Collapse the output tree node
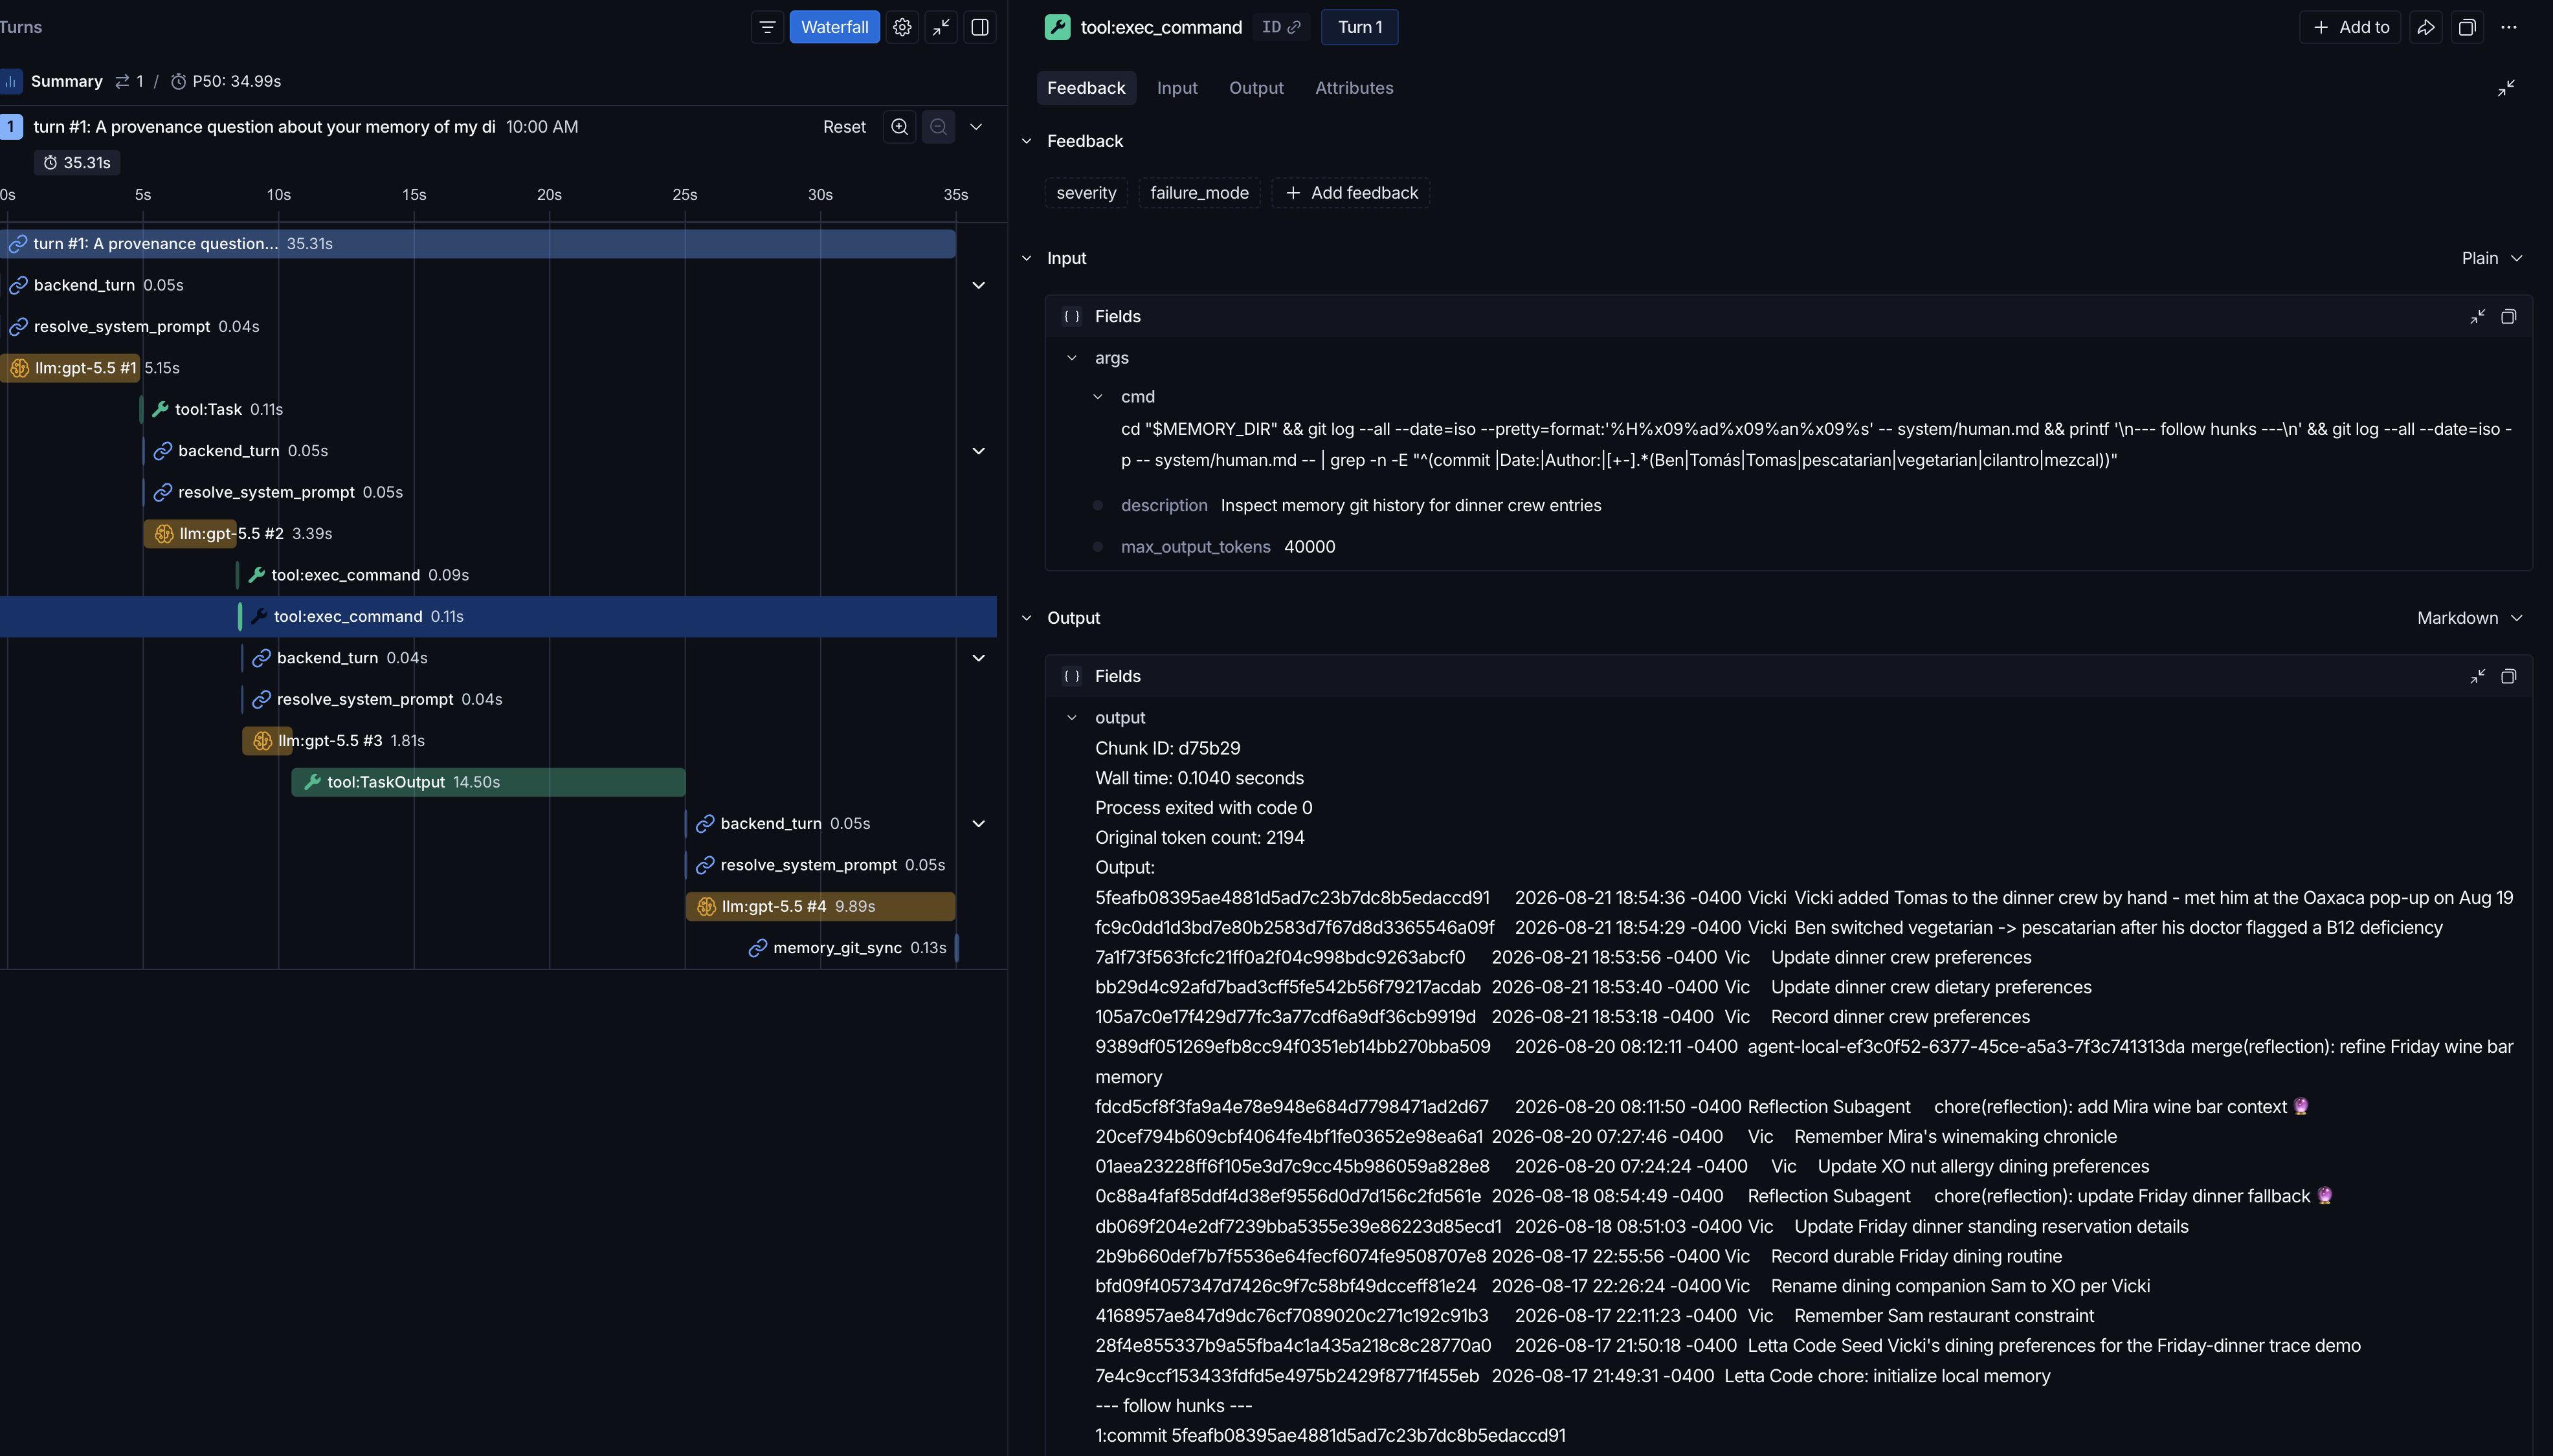The height and width of the screenshot is (1456, 2553). (x=1072, y=718)
